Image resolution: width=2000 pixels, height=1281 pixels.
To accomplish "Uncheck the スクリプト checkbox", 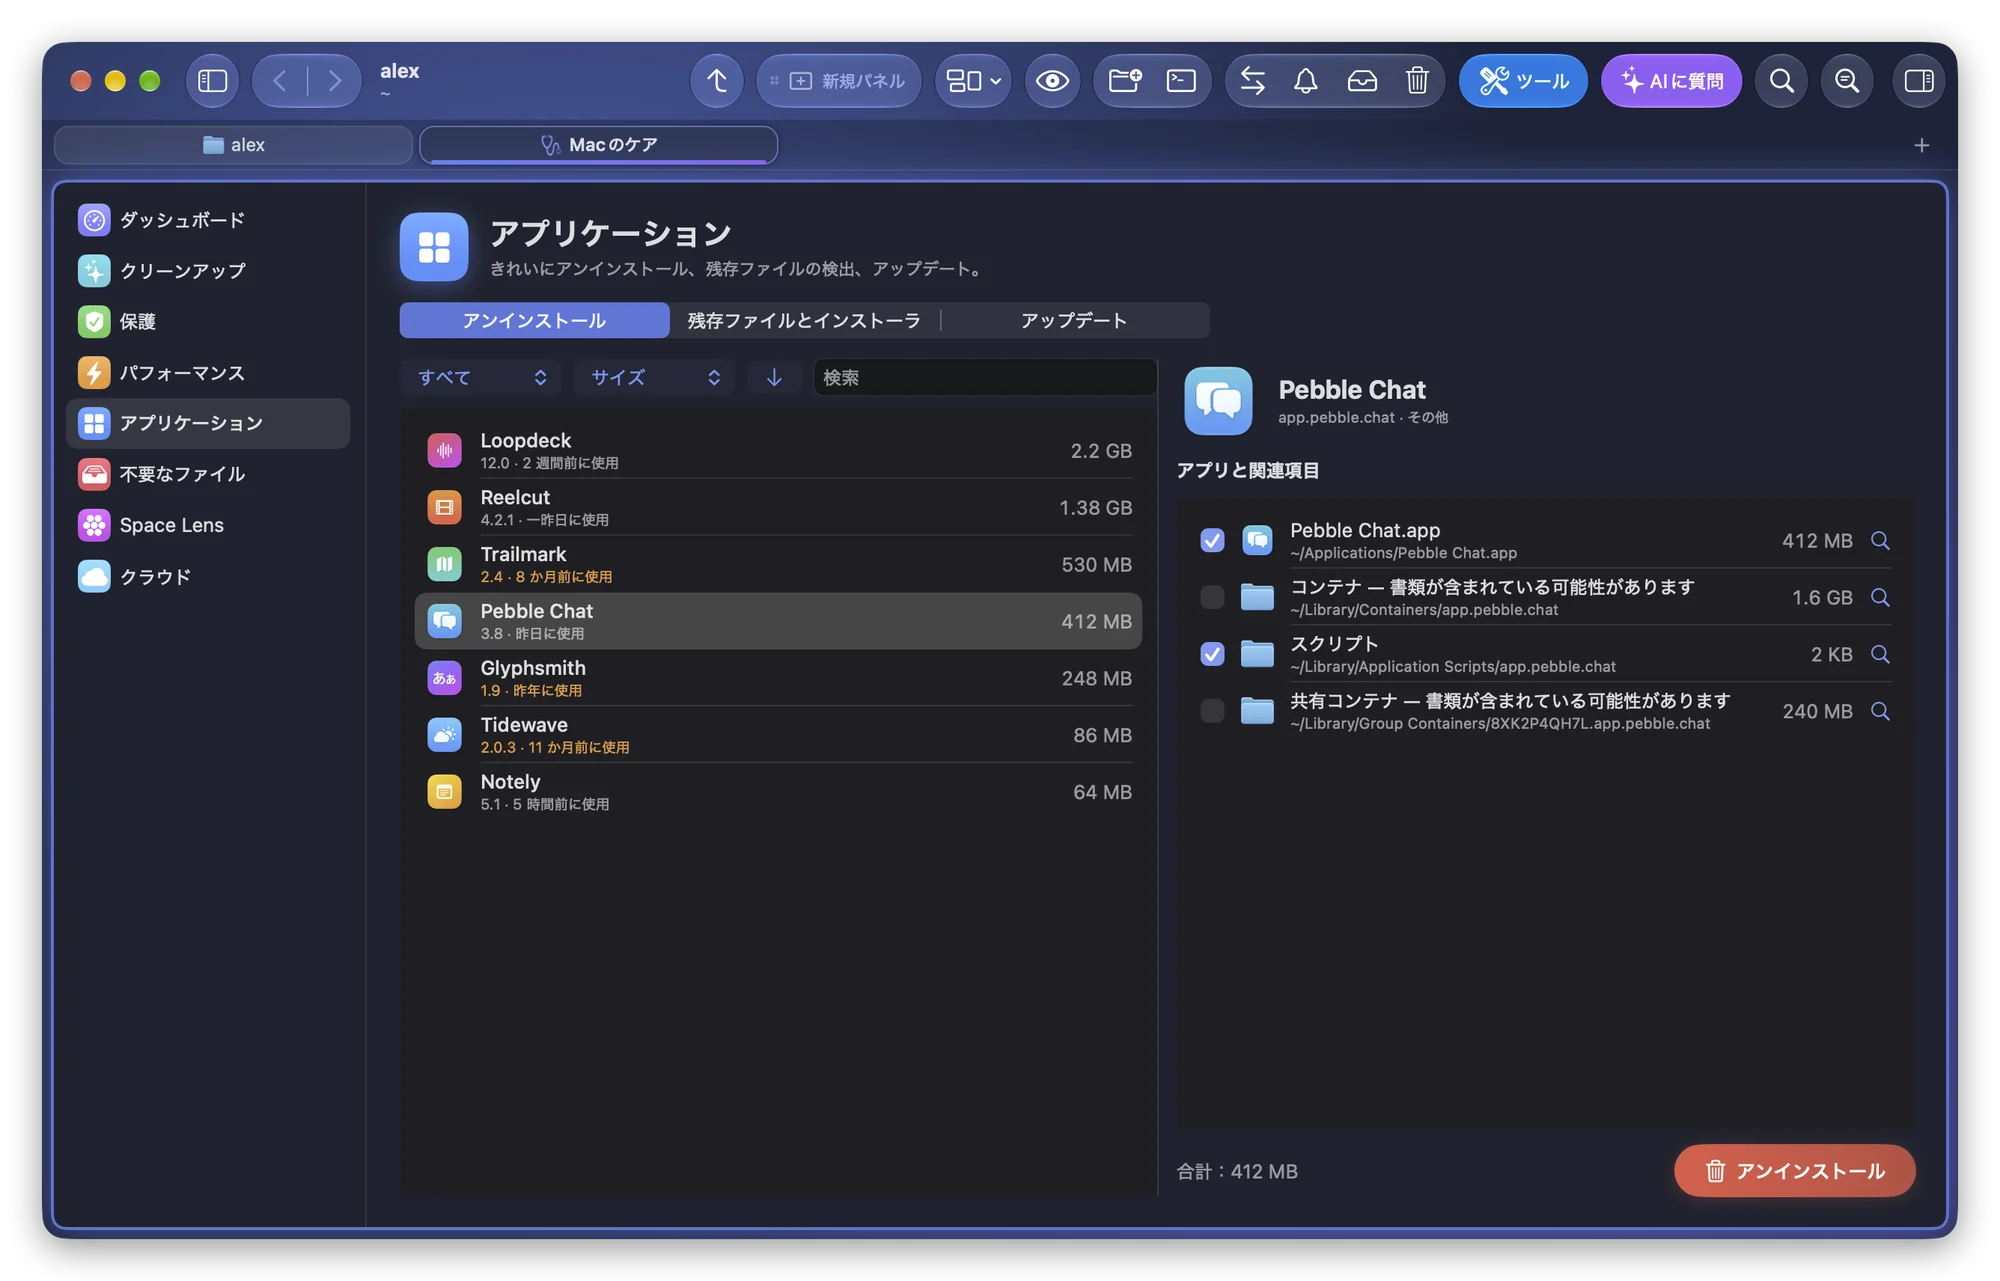I will [1212, 655].
